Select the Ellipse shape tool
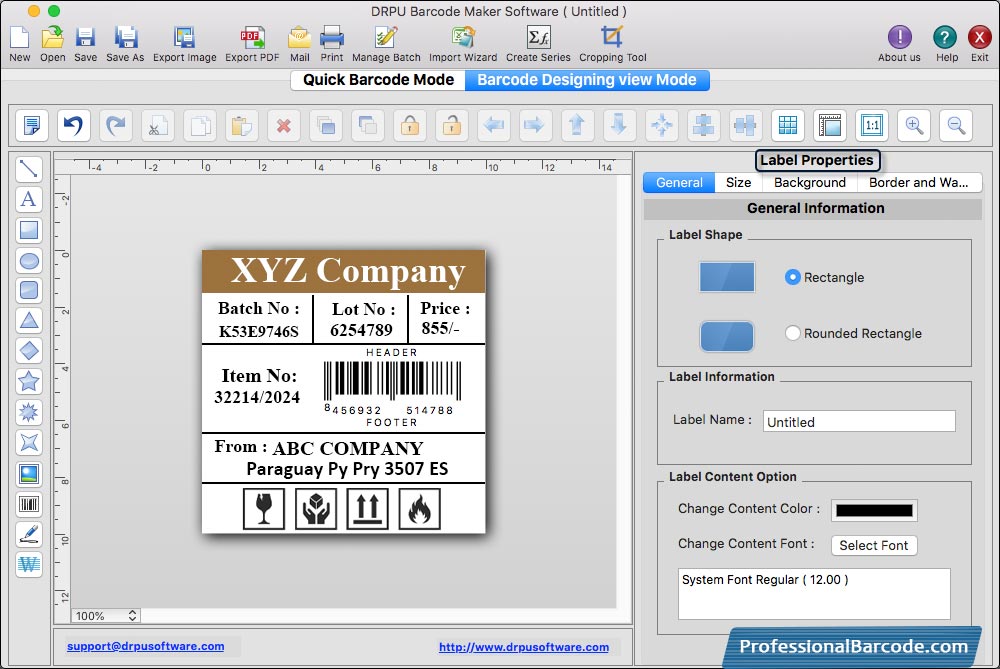The width and height of the screenshot is (1000, 669). click(x=29, y=260)
